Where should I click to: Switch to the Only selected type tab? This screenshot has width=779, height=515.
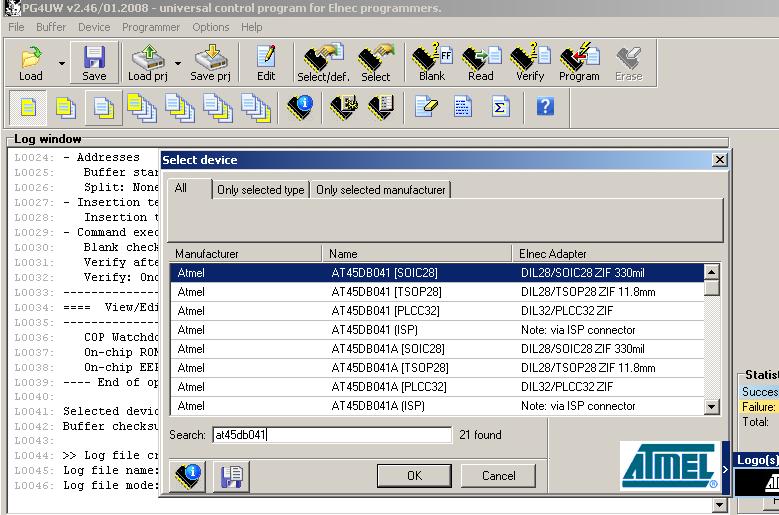click(x=260, y=190)
